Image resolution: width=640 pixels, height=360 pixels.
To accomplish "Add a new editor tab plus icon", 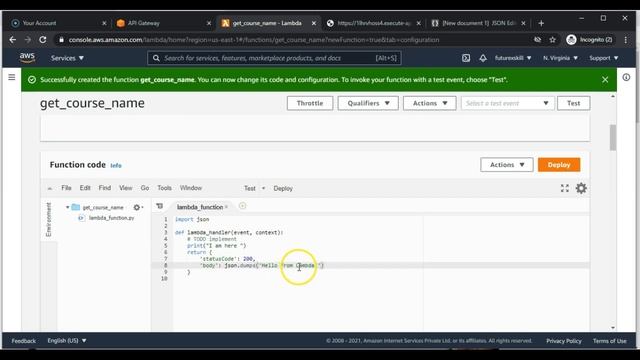I will click(242, 206).
